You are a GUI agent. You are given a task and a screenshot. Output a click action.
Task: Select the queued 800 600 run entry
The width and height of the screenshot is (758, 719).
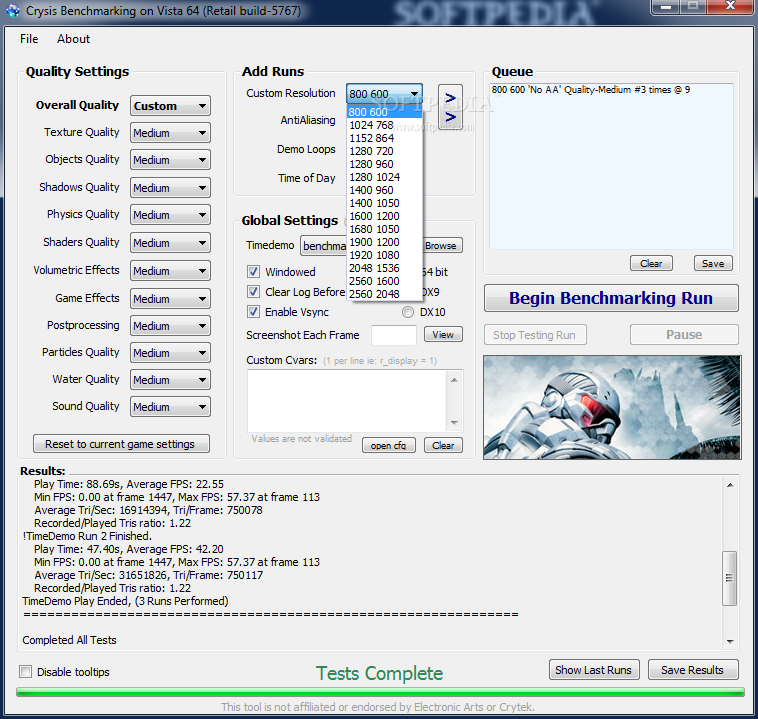[591, 90]
